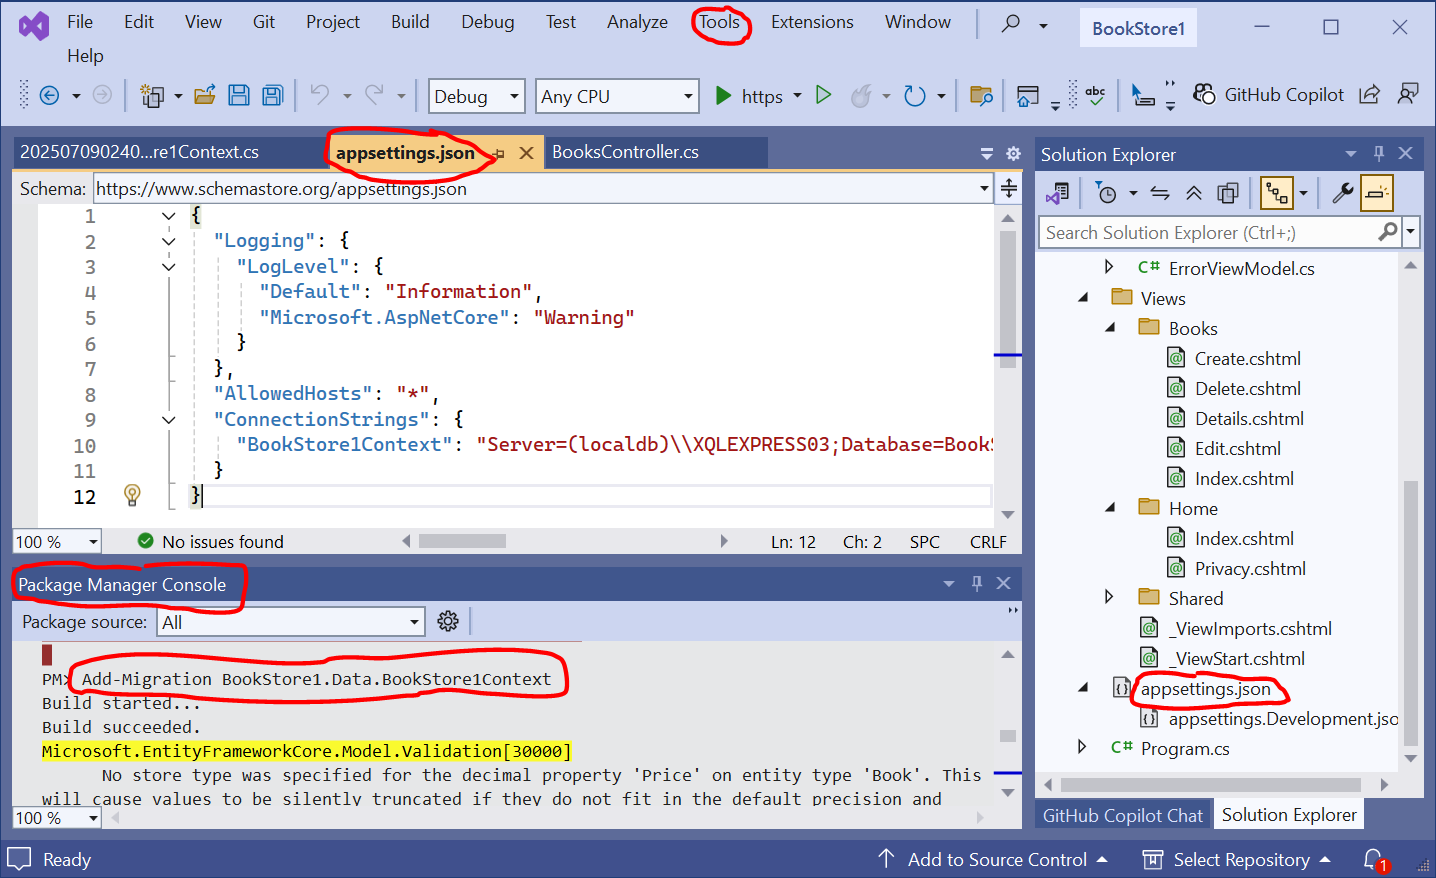Toggle Preview Selected Items in Solution Explorer
The width and height of the screenshot is (1436, 878).
(x=1377, y=193)
